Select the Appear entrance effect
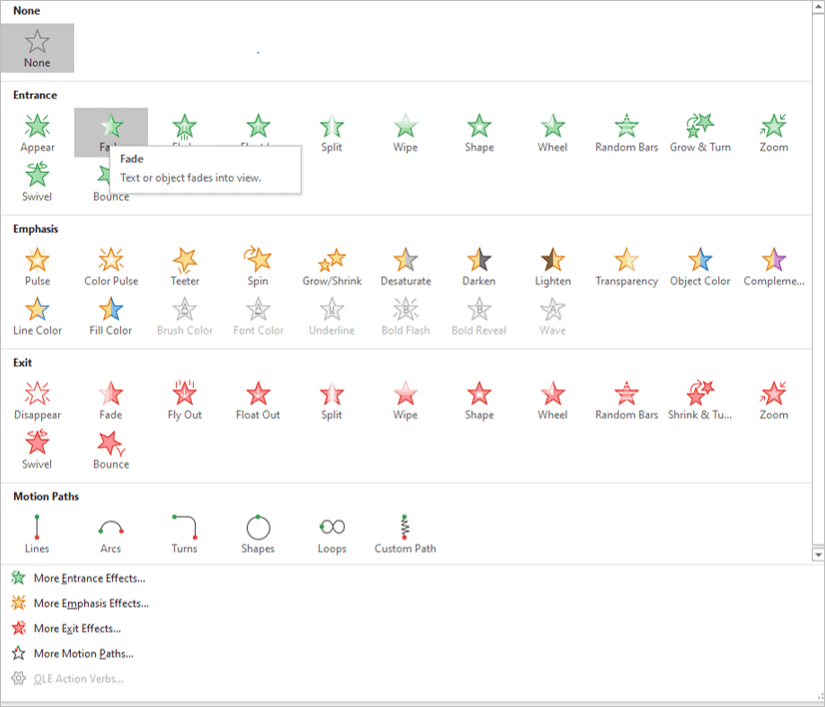Viewport: 825px width, 707px height. [x=37, y=132]
